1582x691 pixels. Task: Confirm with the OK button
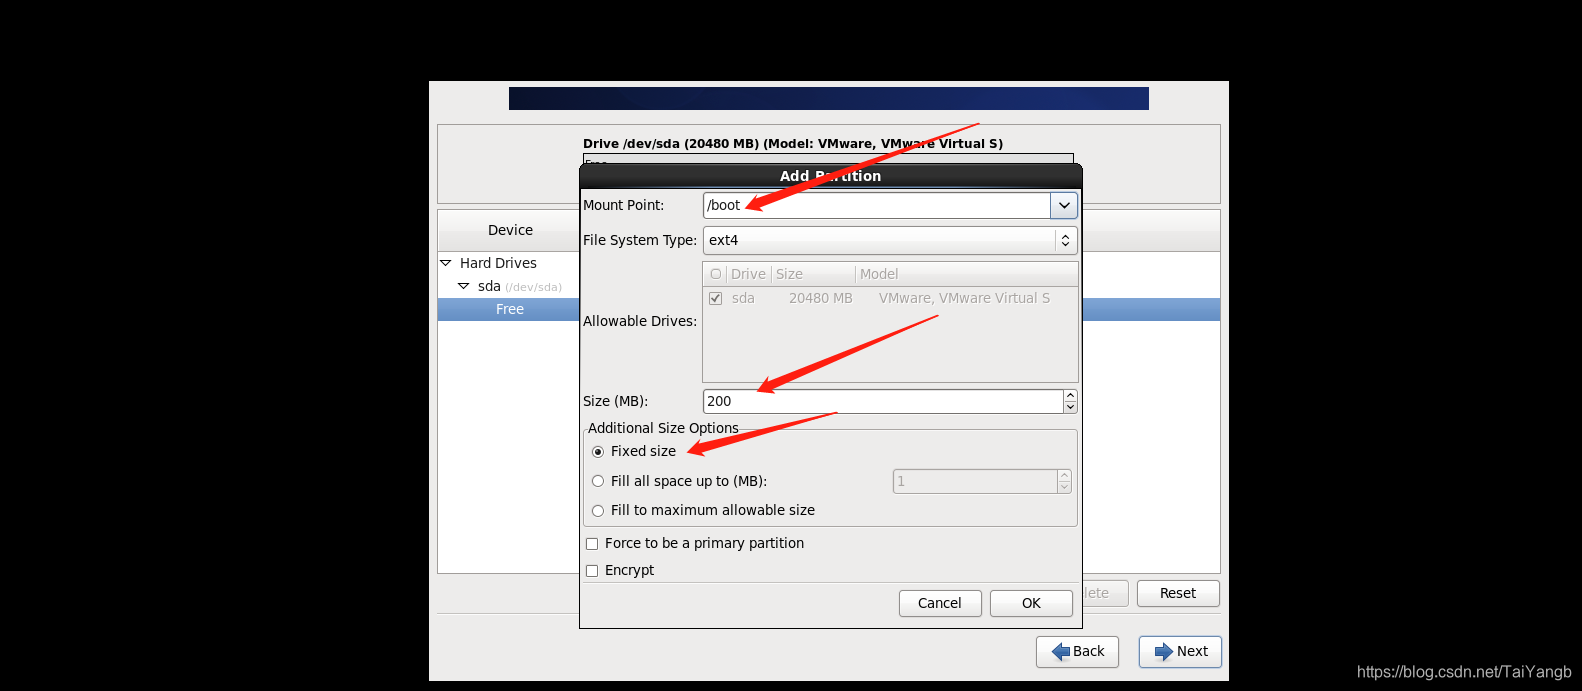1031,603
